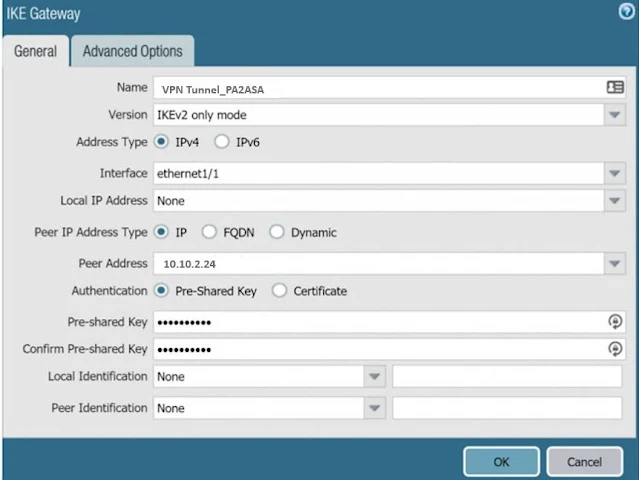Select Pre-Shared Key authentication option
The image size is (639, 480).
point(161,291)
